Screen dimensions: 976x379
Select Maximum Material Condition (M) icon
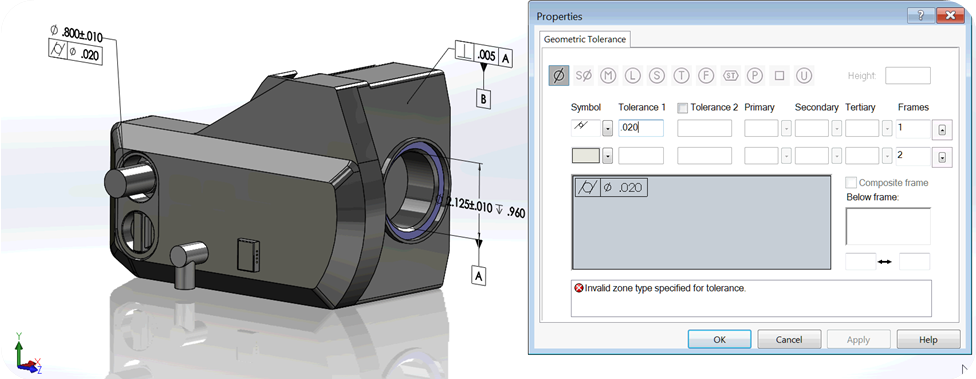point(608,76)
